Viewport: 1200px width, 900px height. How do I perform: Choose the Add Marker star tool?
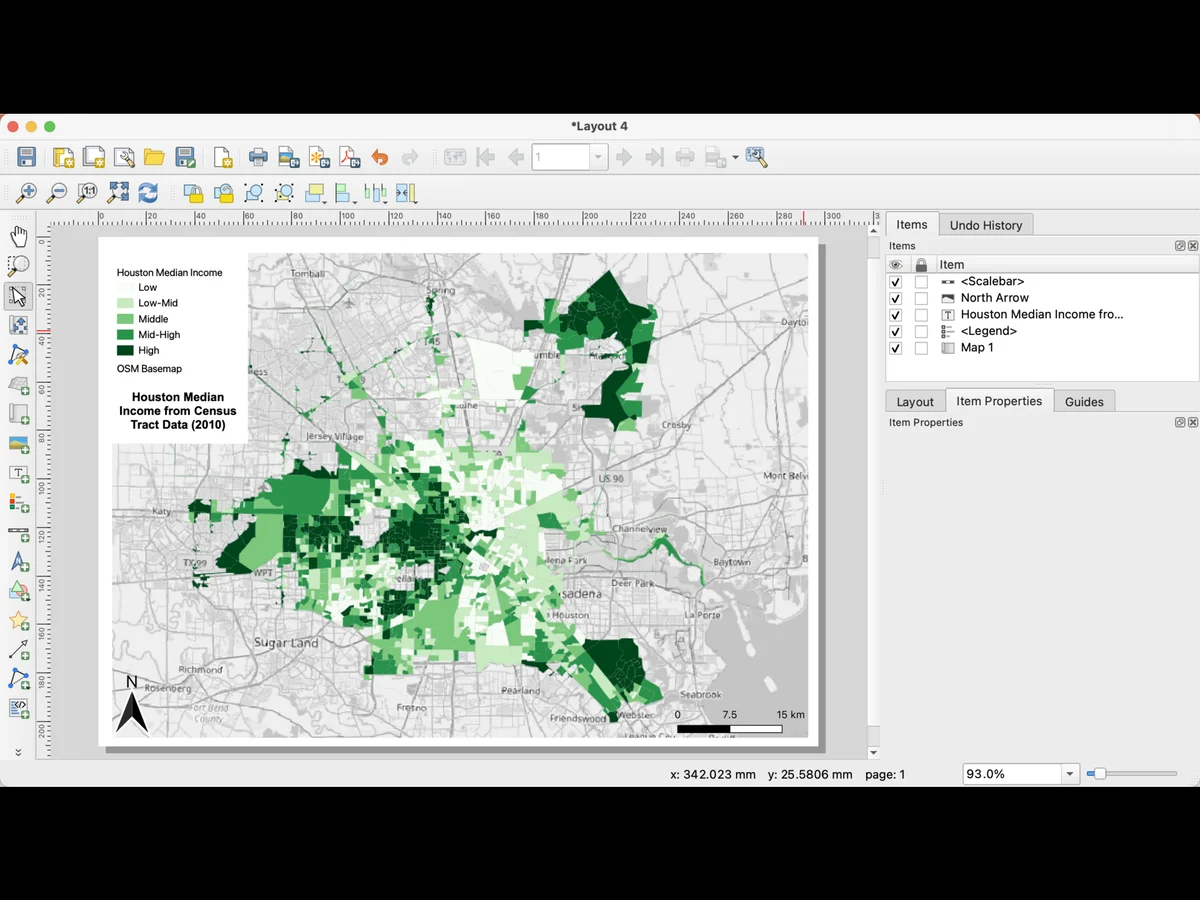tap(18, 621)
